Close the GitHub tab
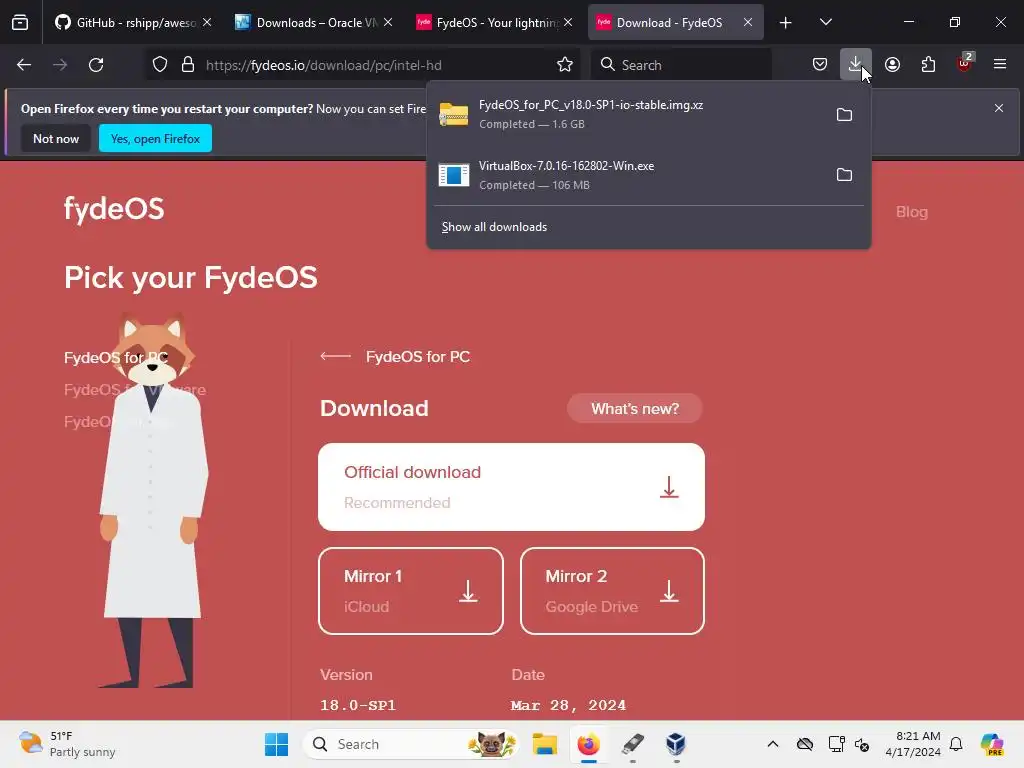Screen dimensions: 1024x768 (207, 23)
